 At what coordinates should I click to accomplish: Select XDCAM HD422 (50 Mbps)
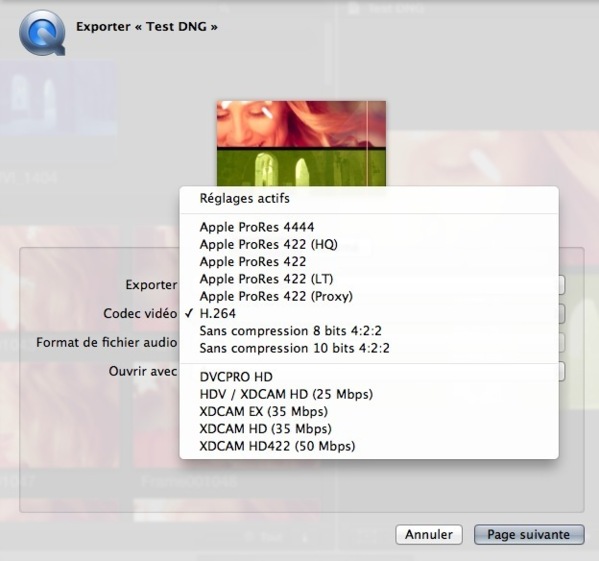pos(369,446)
